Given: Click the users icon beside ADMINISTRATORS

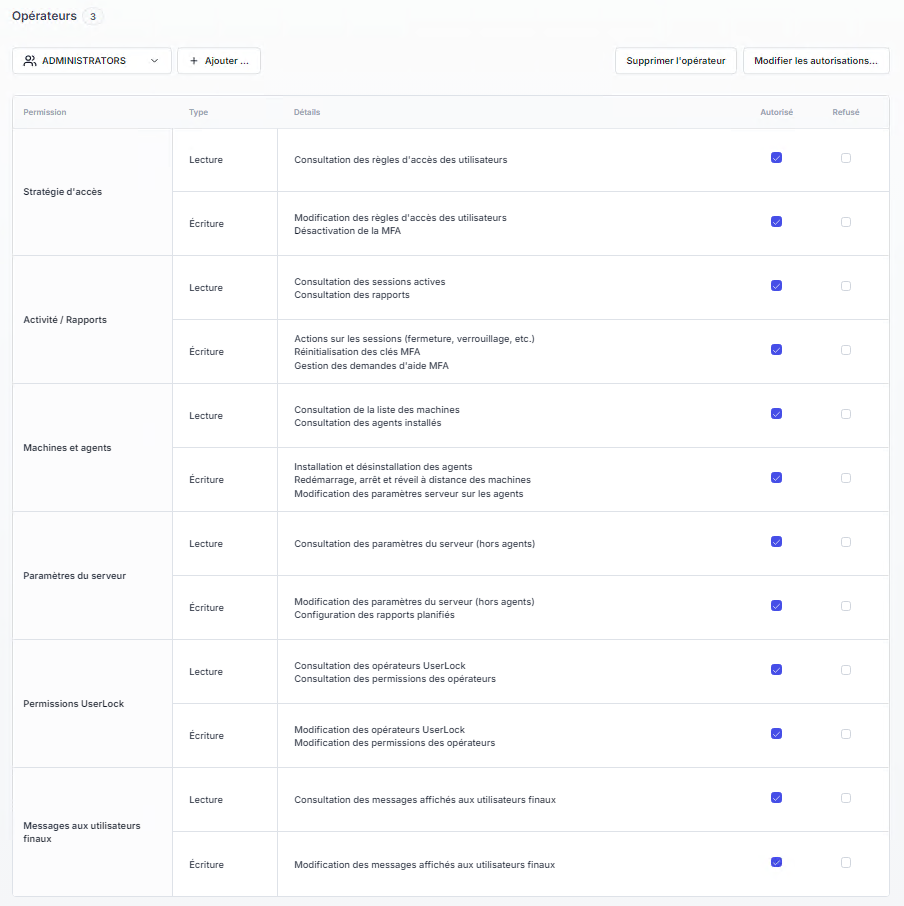Looking at the screenshot, I should [x=30, y=61].
